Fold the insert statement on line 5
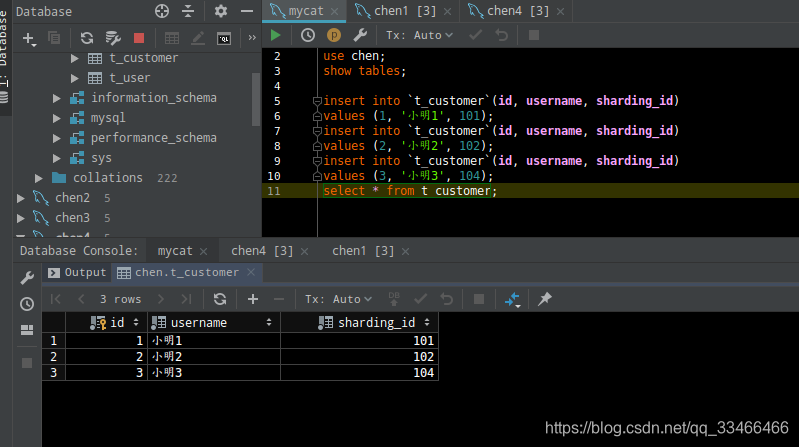Viewport: 799px width, 447px height. pyautogui.click(x=317, y=101)
